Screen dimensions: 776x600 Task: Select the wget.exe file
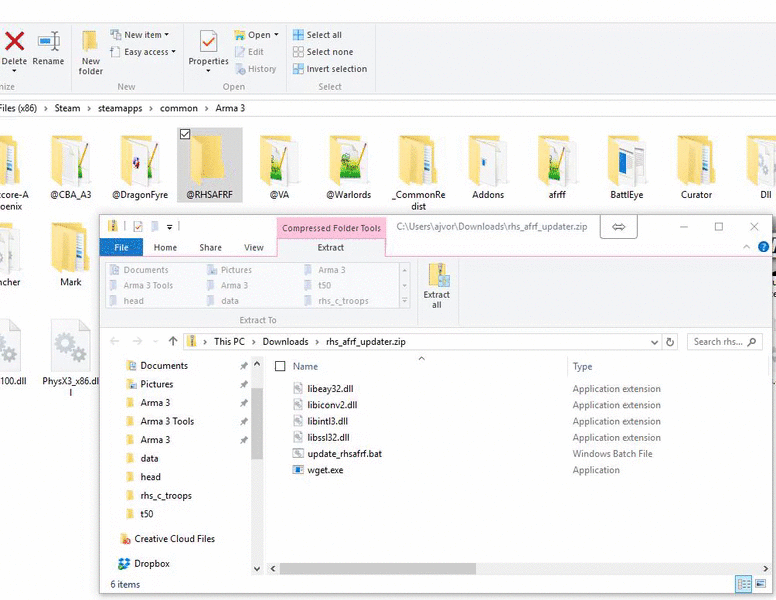325,470
